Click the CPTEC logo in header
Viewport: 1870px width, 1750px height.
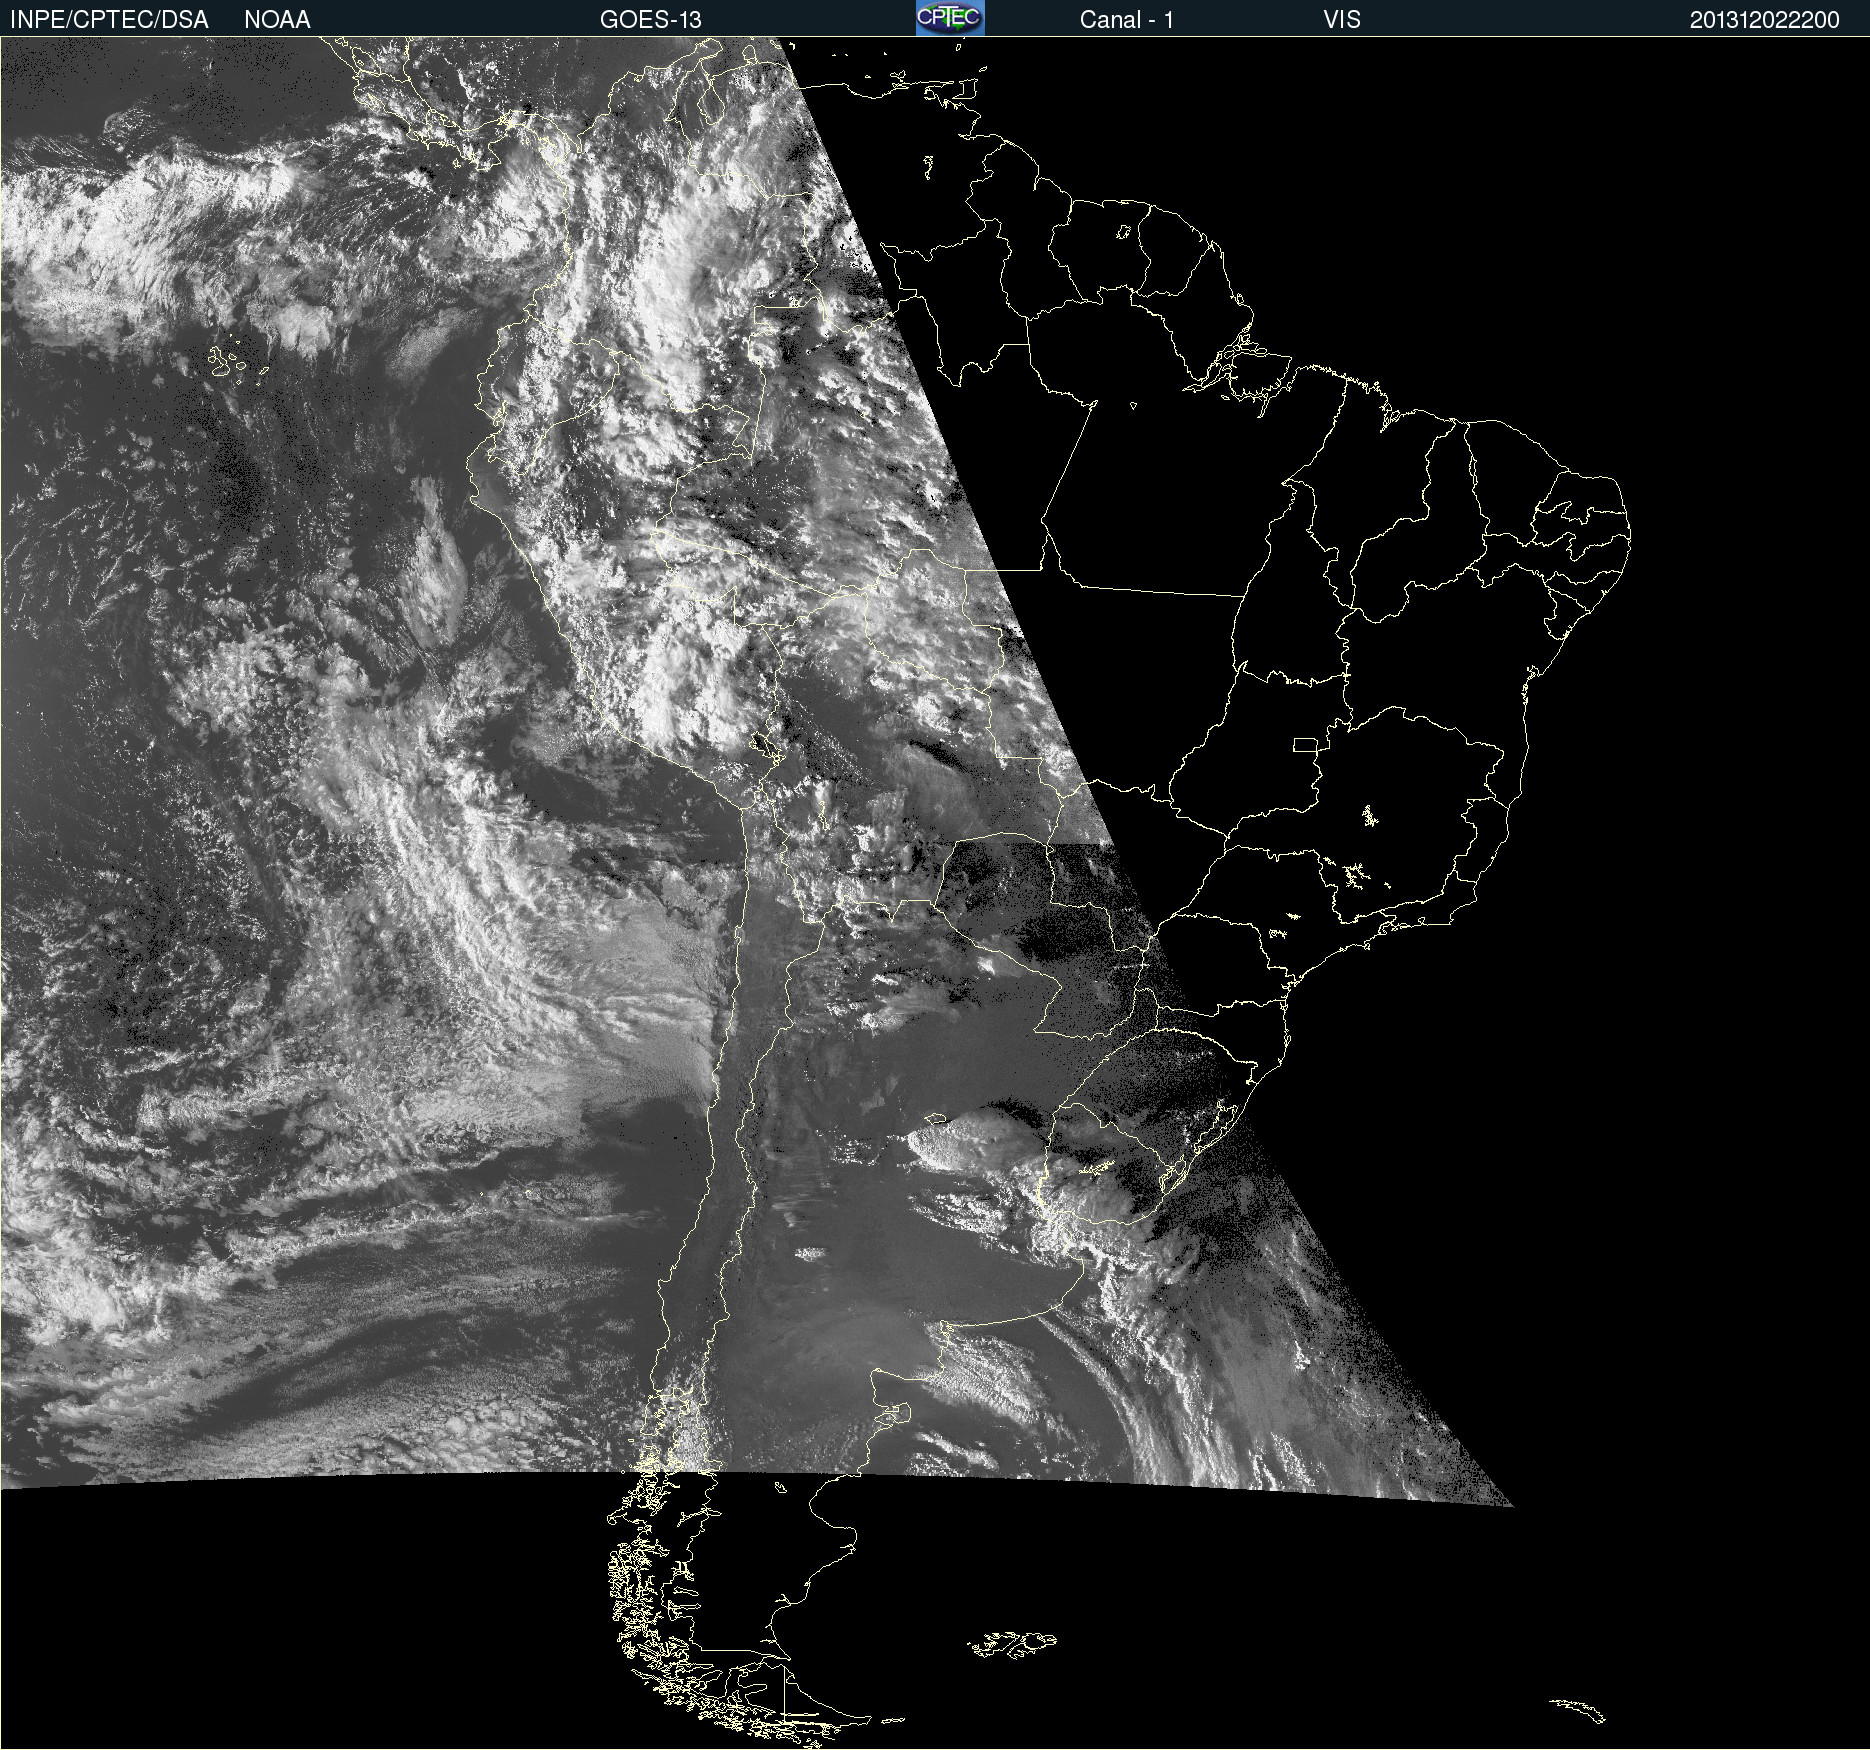pyautogui.click(x=950, y=18)
